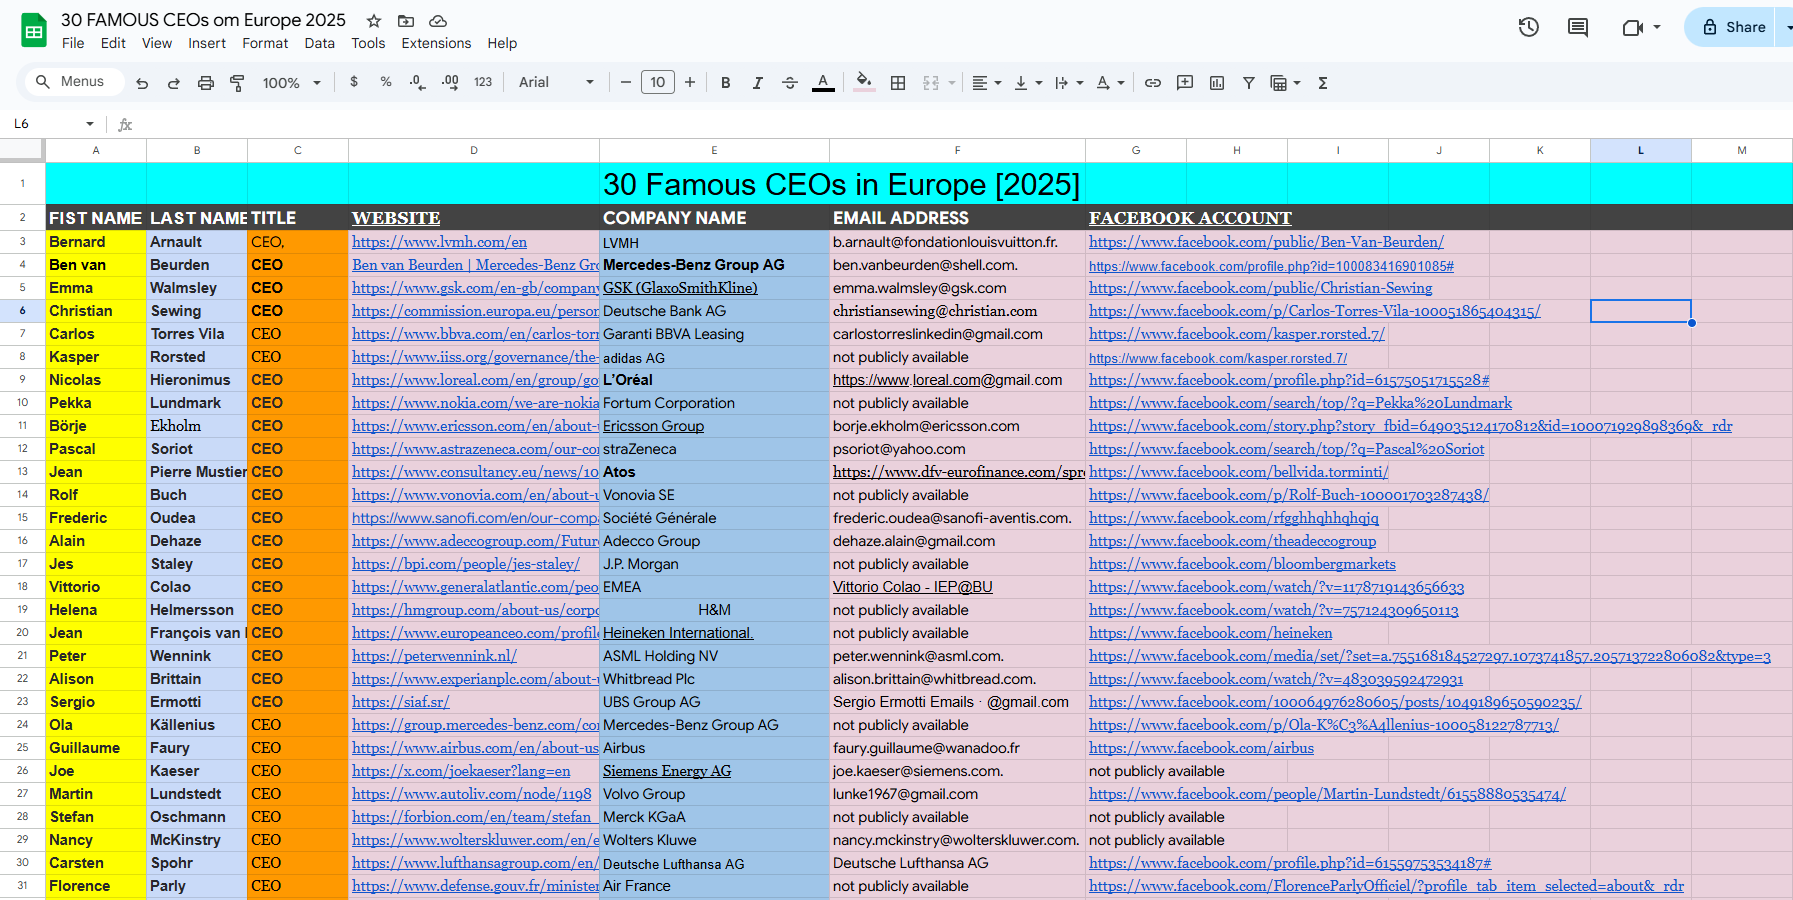
Task: Open the text color picker
Action: 823,83
